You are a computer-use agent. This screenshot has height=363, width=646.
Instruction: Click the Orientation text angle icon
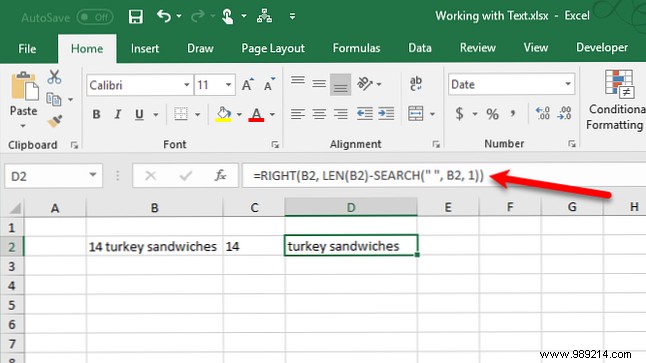point(365,84)
